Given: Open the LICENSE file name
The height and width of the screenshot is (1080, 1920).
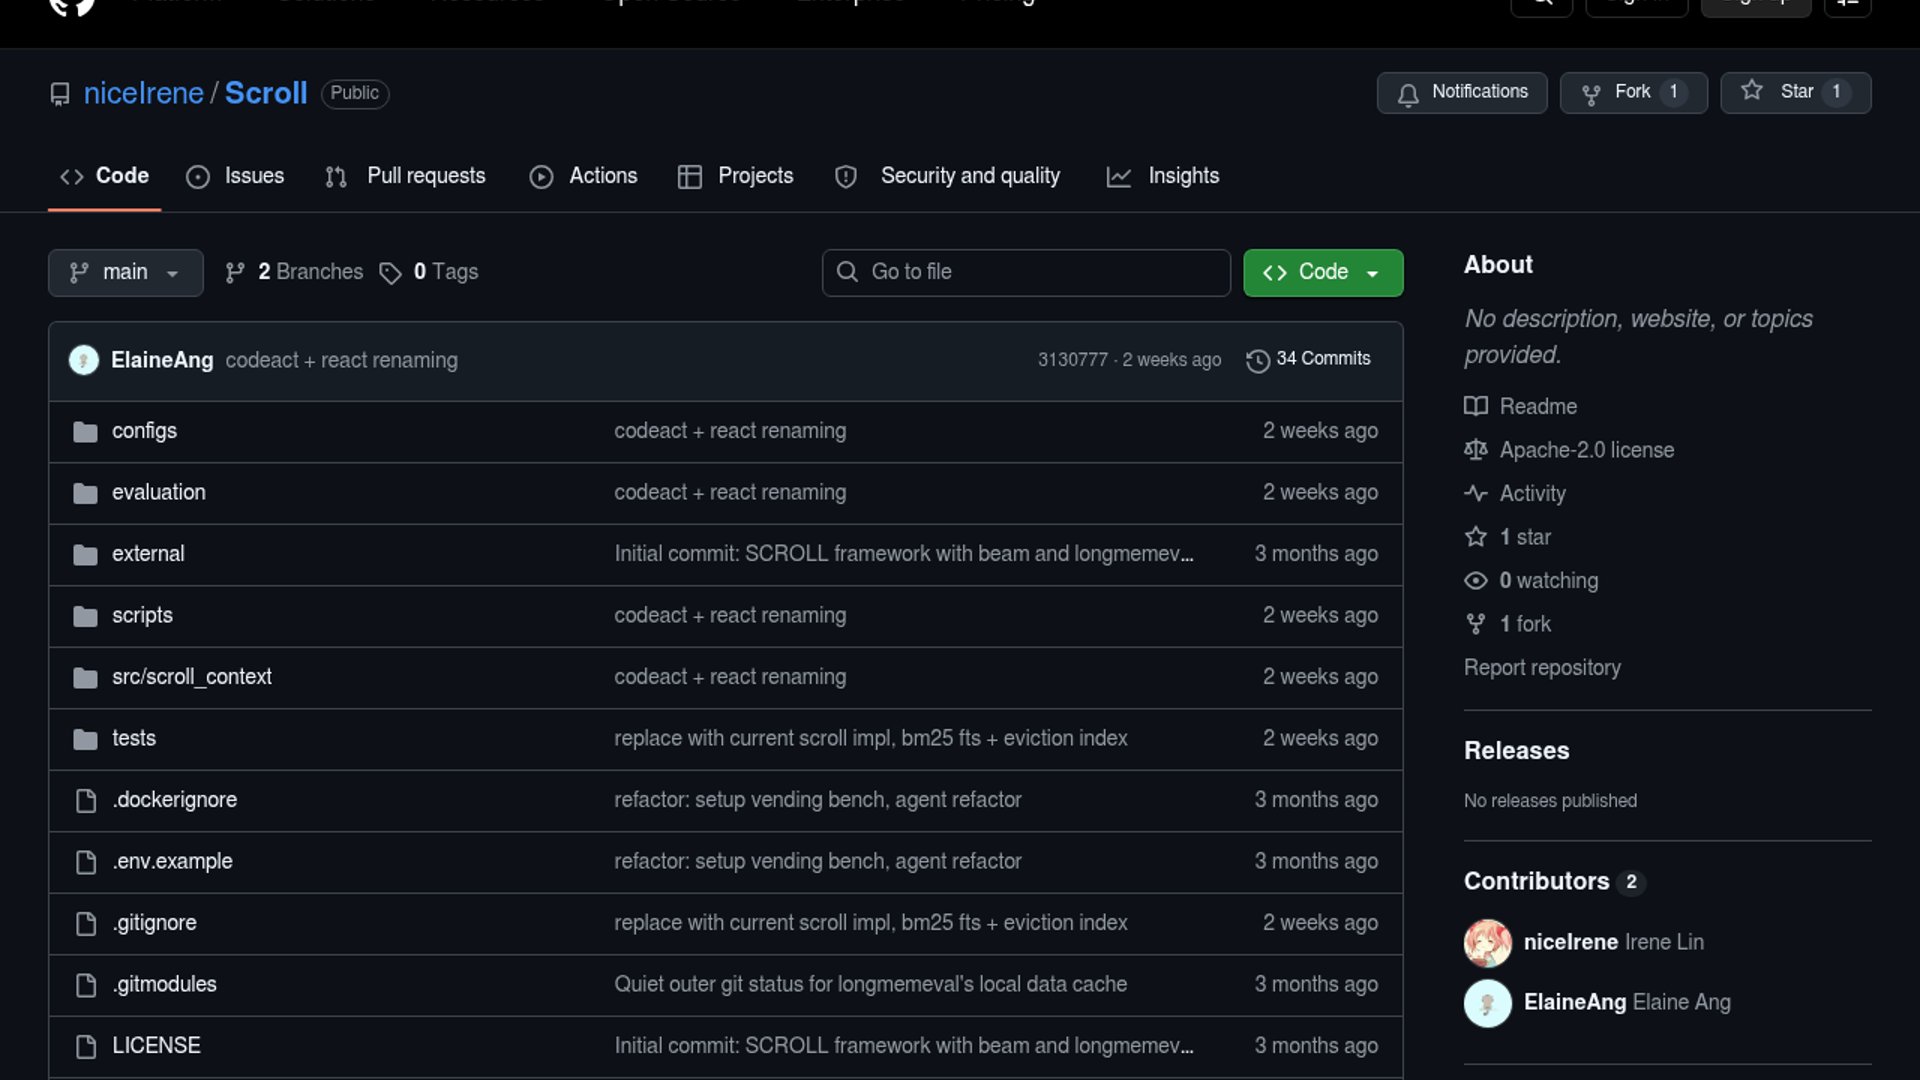Looking at the screenshot, I should pyautogui.click(x=156, y=1046).
